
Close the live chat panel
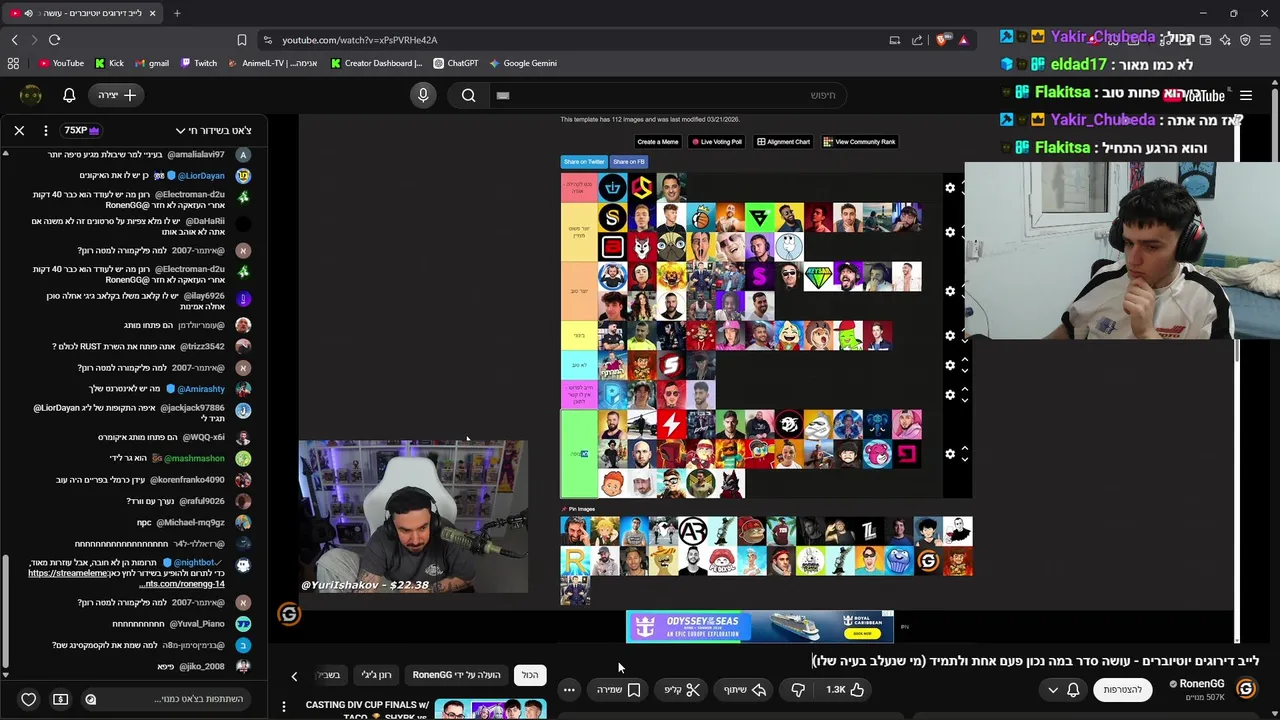(19, 130)
